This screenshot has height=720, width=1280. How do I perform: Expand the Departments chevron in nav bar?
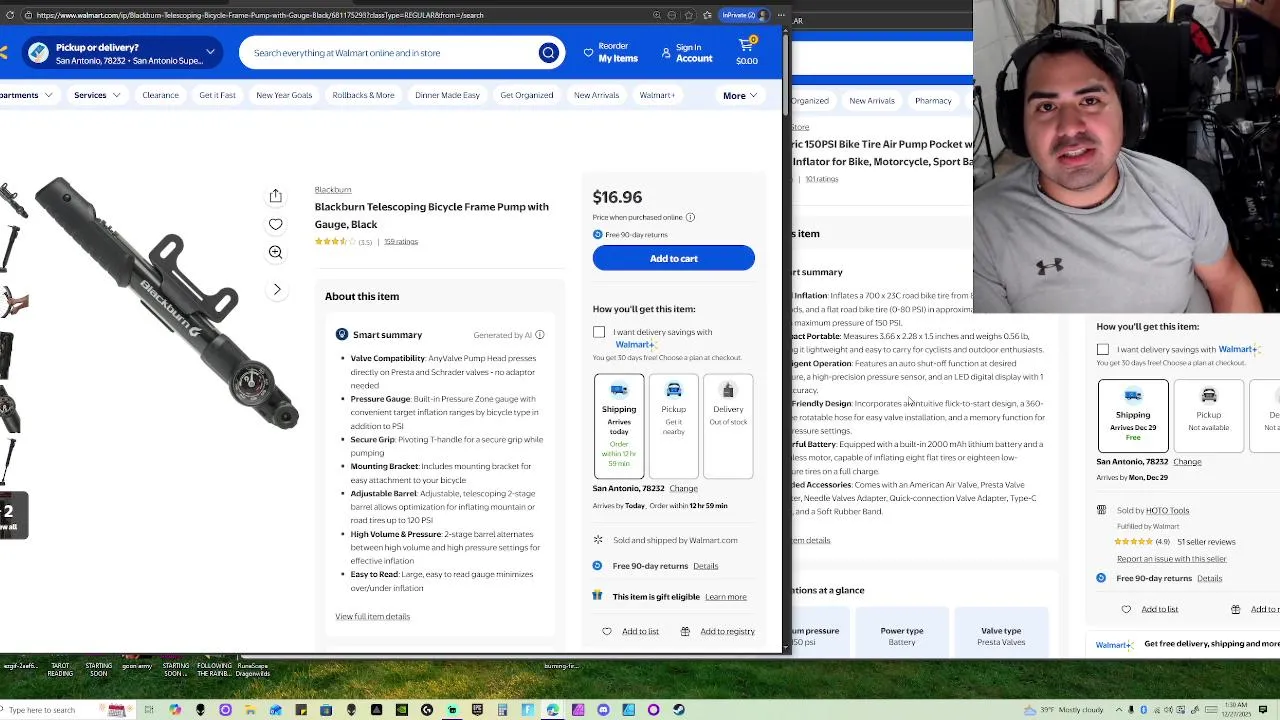(x=48, y=95)
